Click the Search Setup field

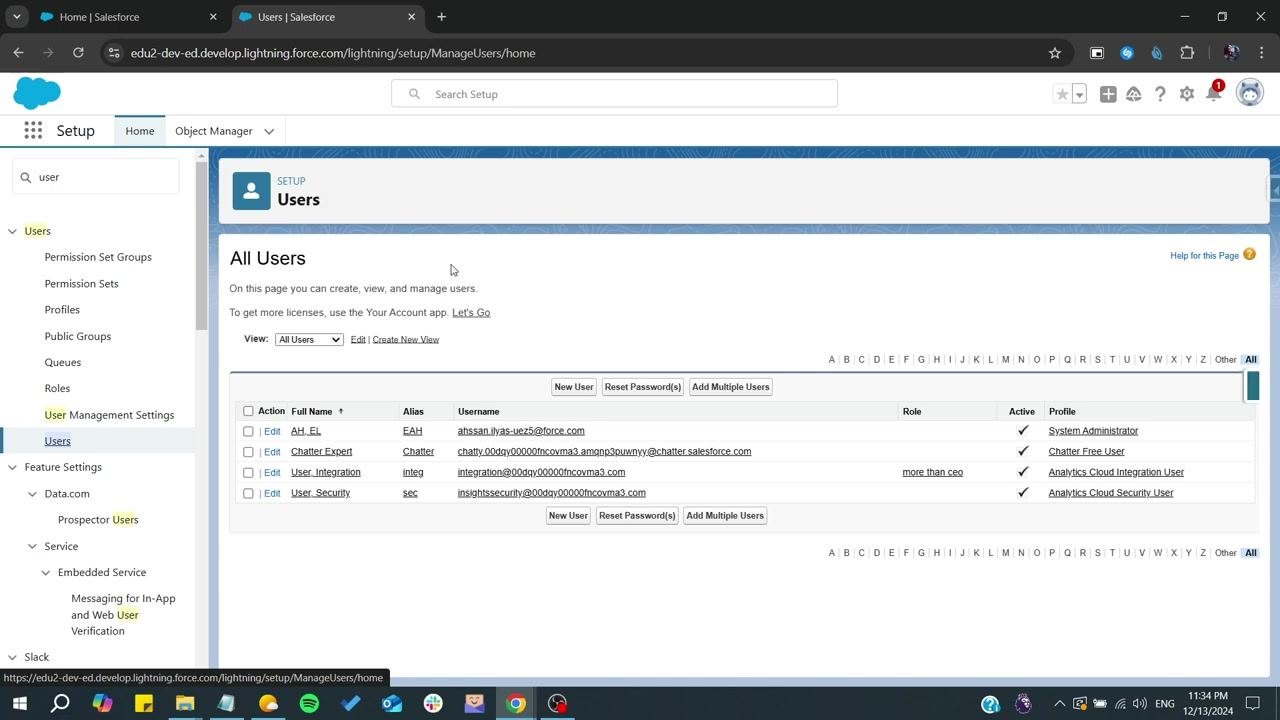click(614, 94)
